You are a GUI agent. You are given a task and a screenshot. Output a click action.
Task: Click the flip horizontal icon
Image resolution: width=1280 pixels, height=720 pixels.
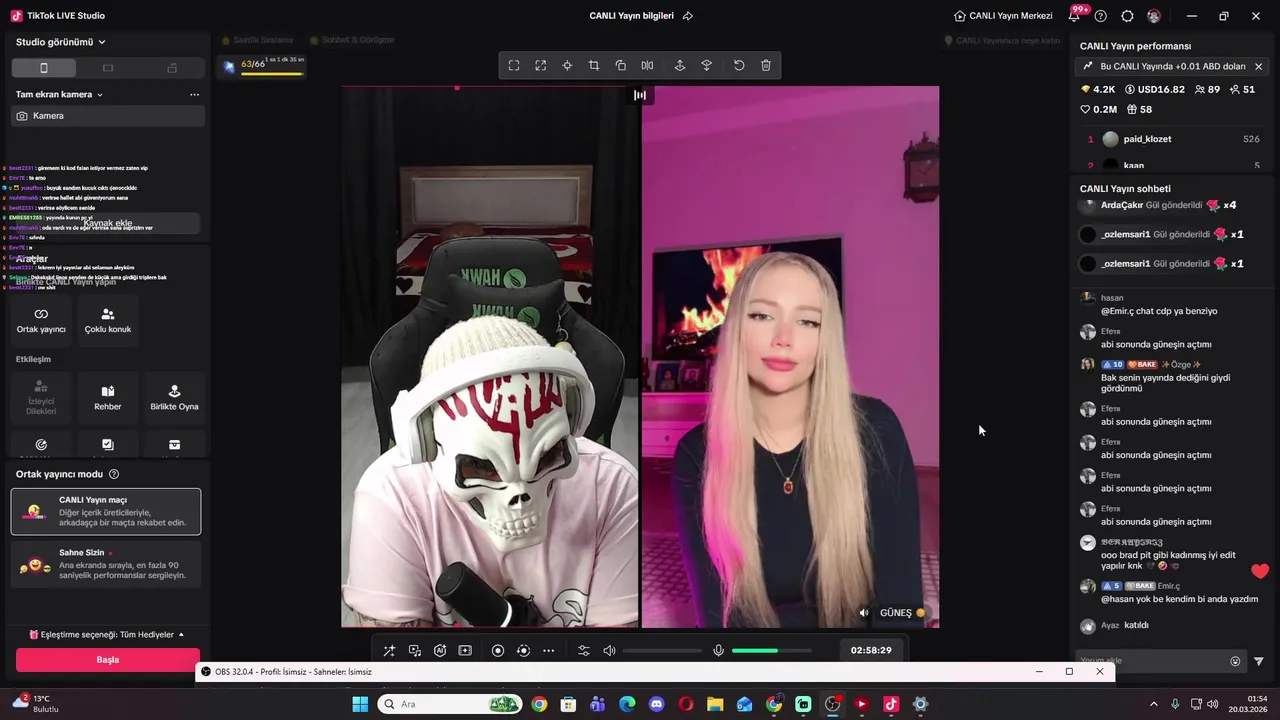tap(647, 65)
